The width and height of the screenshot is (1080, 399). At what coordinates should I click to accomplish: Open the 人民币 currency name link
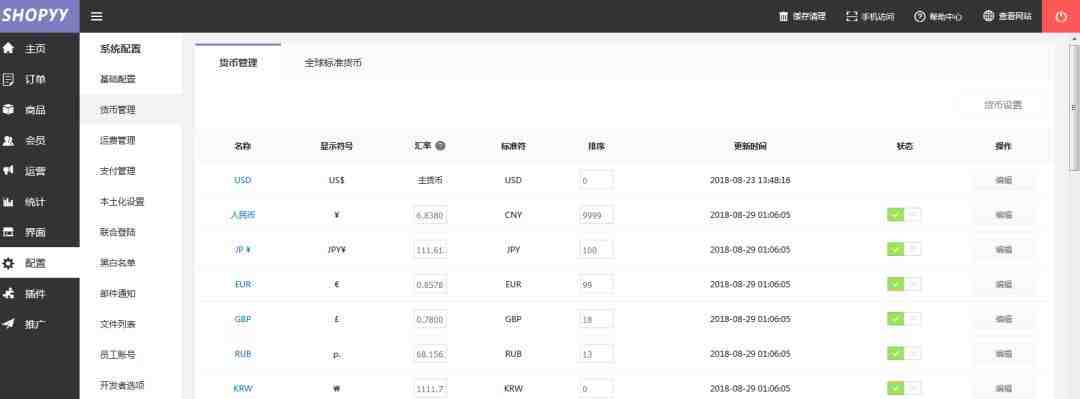pos(242,215)
